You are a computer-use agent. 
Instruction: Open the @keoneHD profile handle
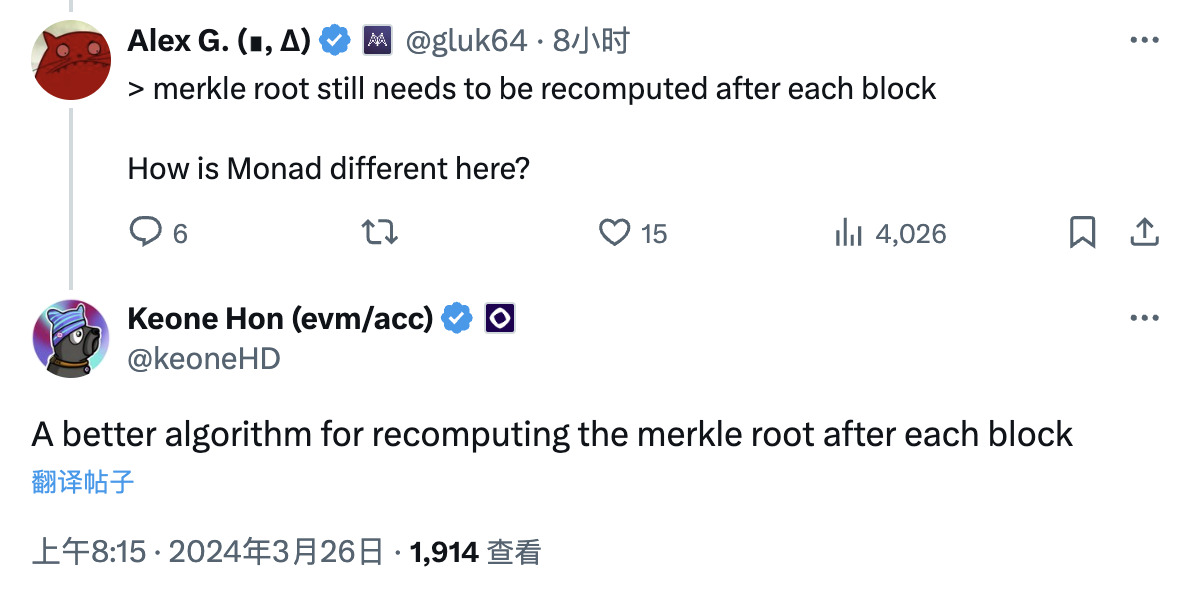click(204, 357)
